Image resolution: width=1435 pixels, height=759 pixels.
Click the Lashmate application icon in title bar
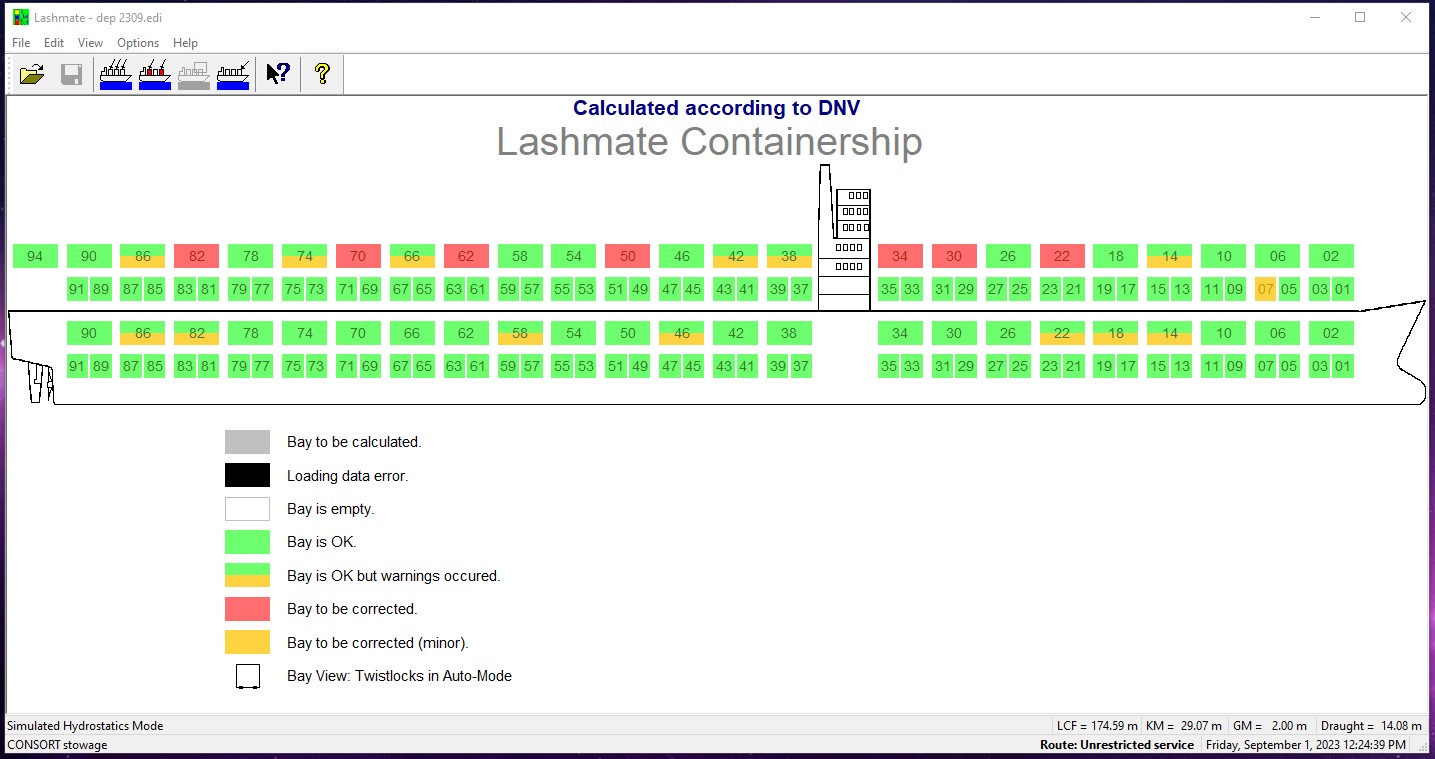pyautogui.click(x=20, y=17)
